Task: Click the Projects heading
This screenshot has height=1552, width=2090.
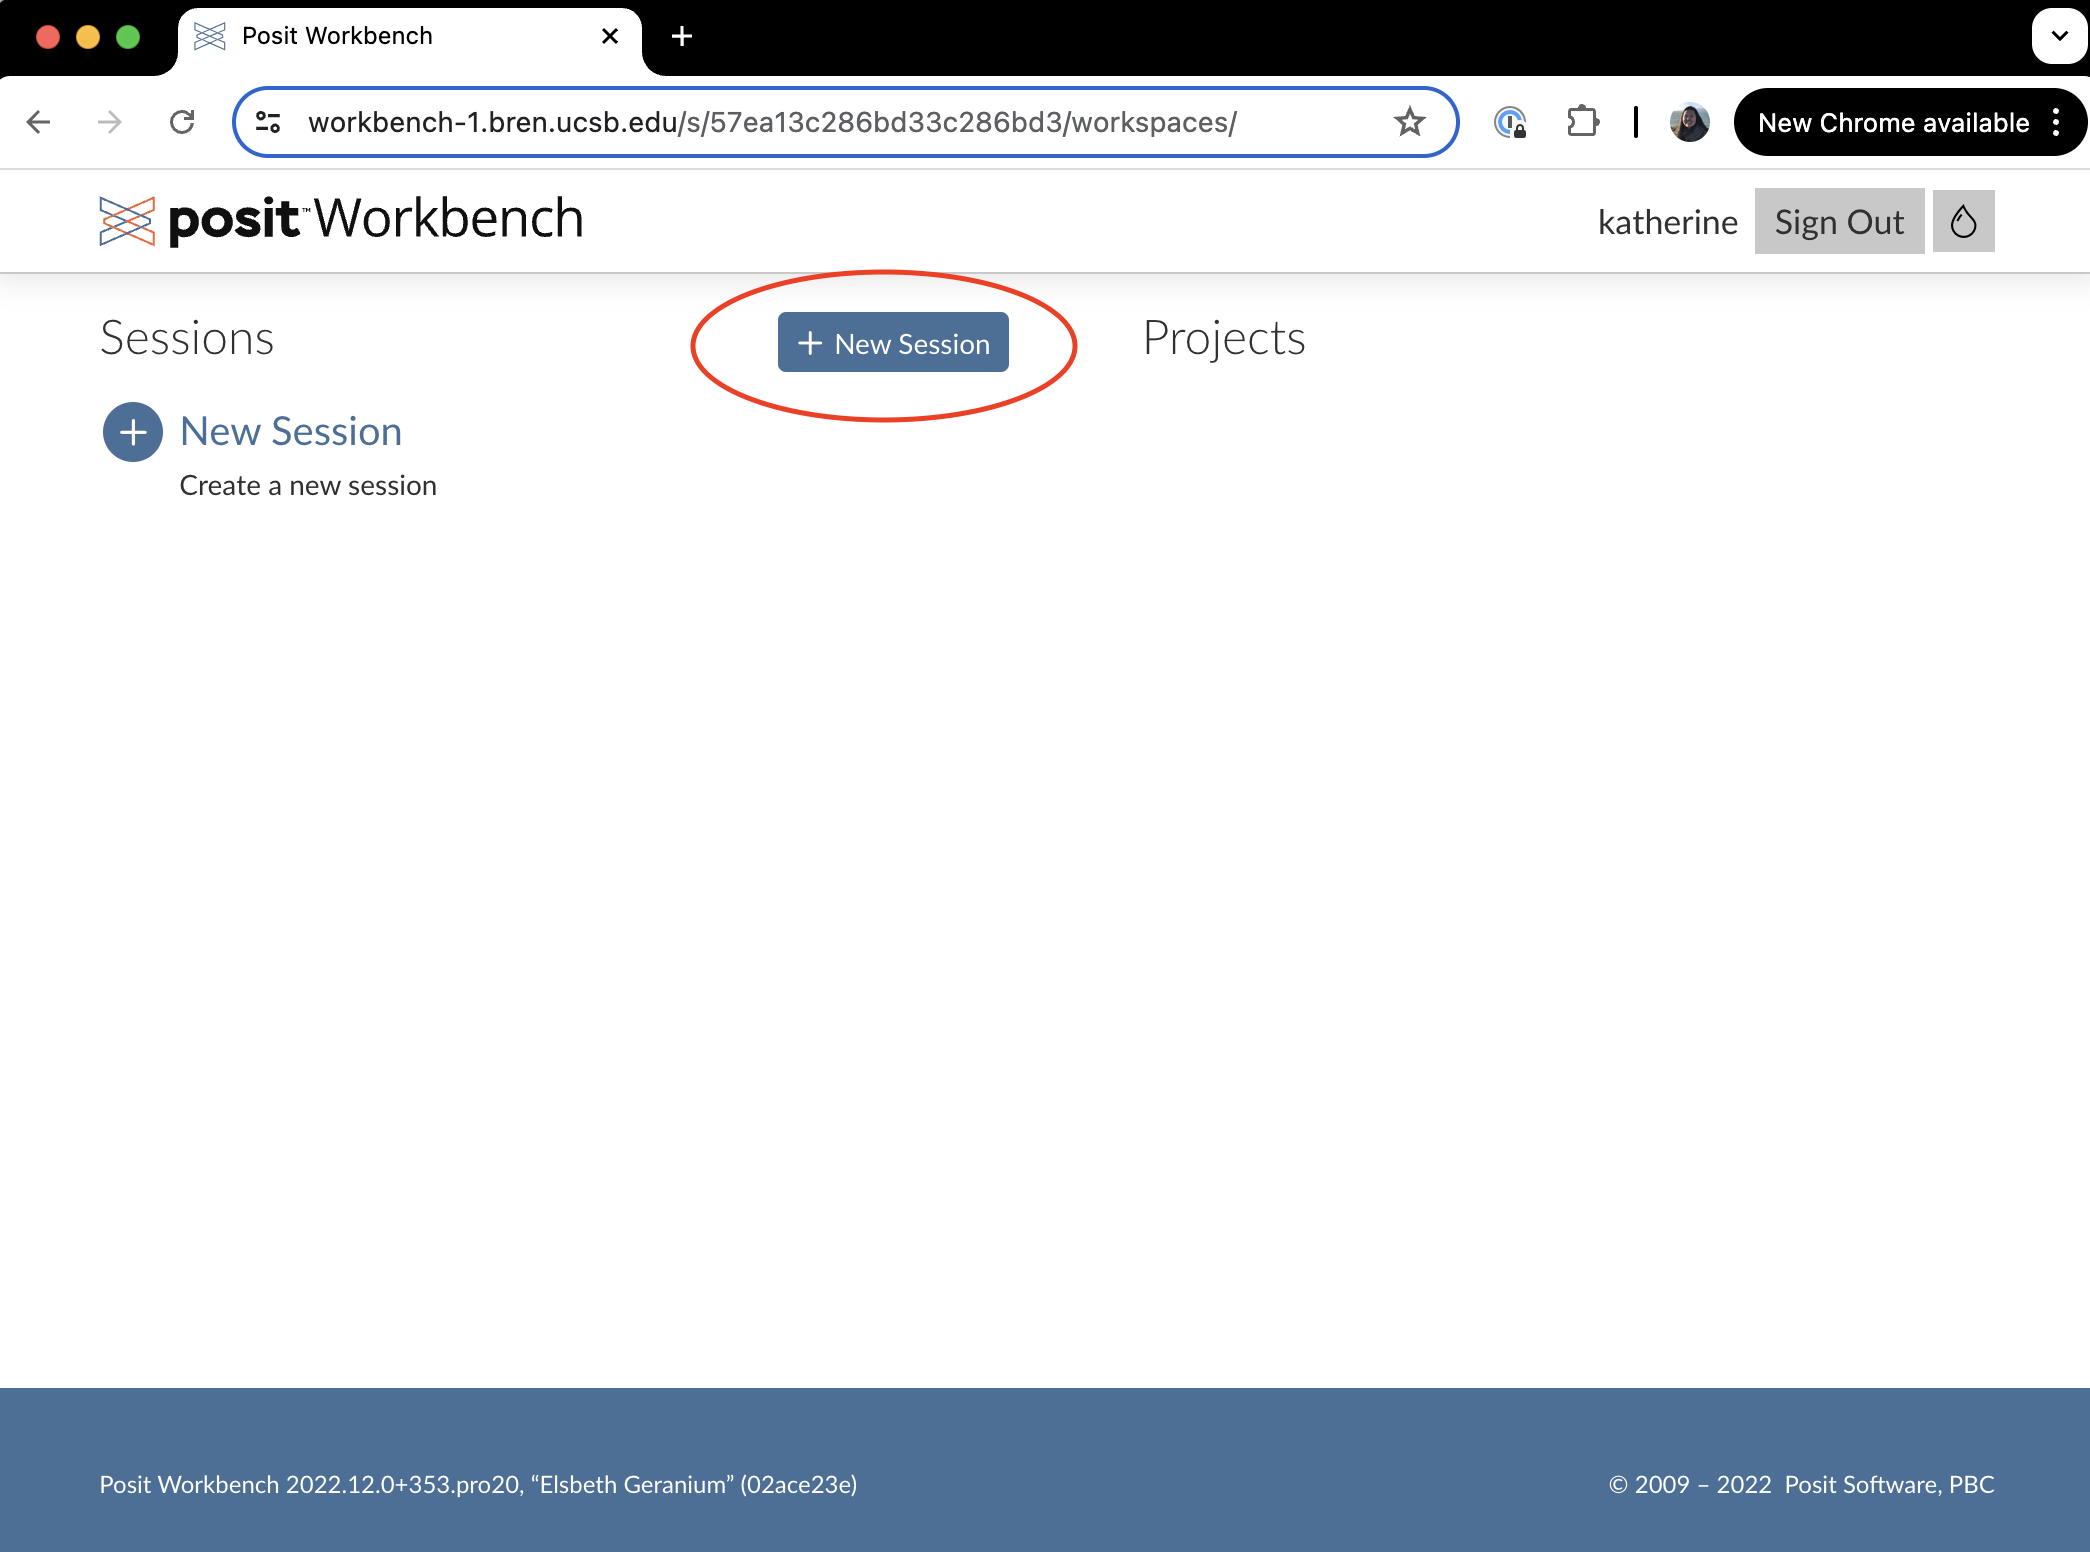Action: (1224, 338)
